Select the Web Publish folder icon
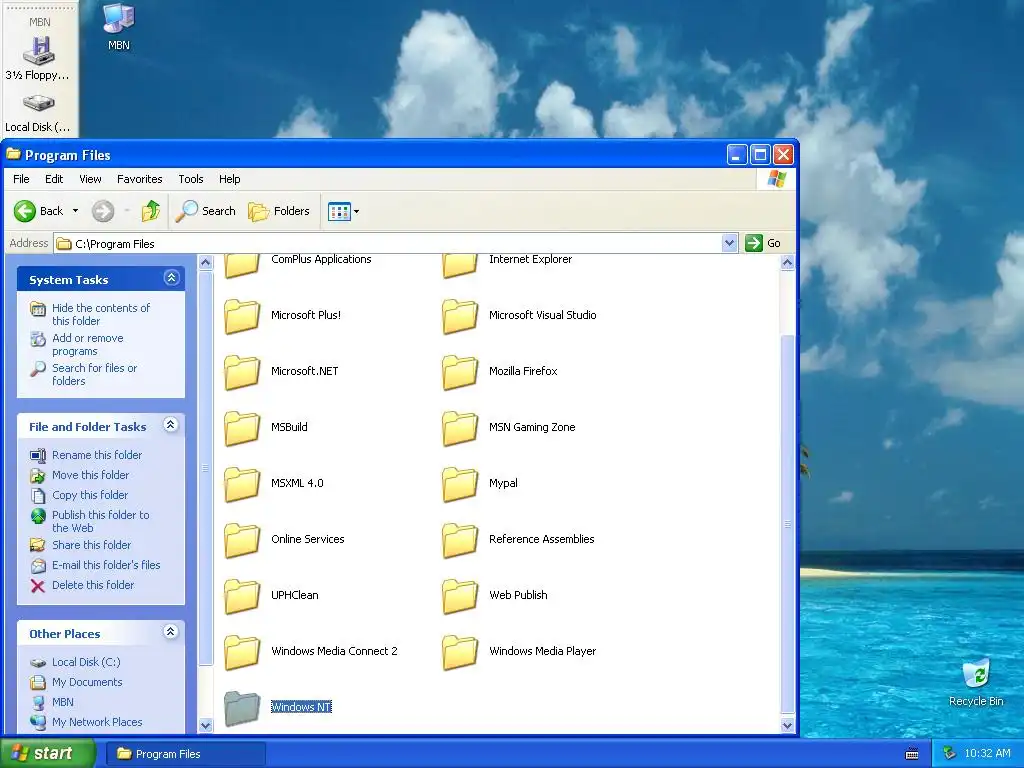The height and width of the screenshot is (768, 1024). 460,597
